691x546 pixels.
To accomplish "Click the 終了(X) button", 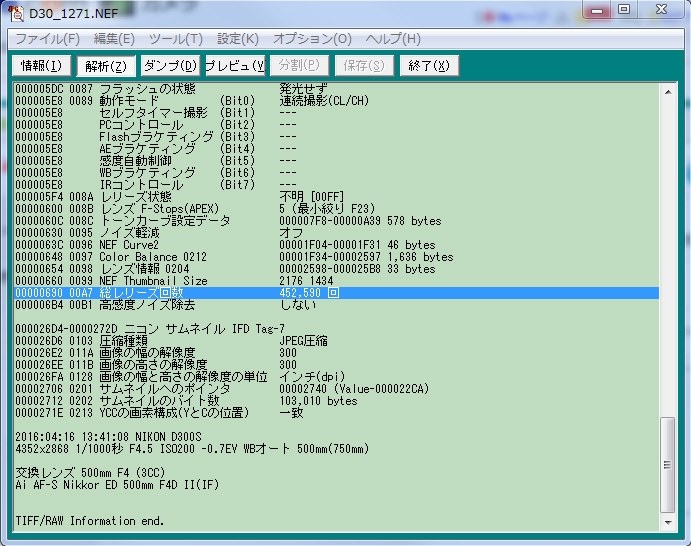I will coord(429,66).
